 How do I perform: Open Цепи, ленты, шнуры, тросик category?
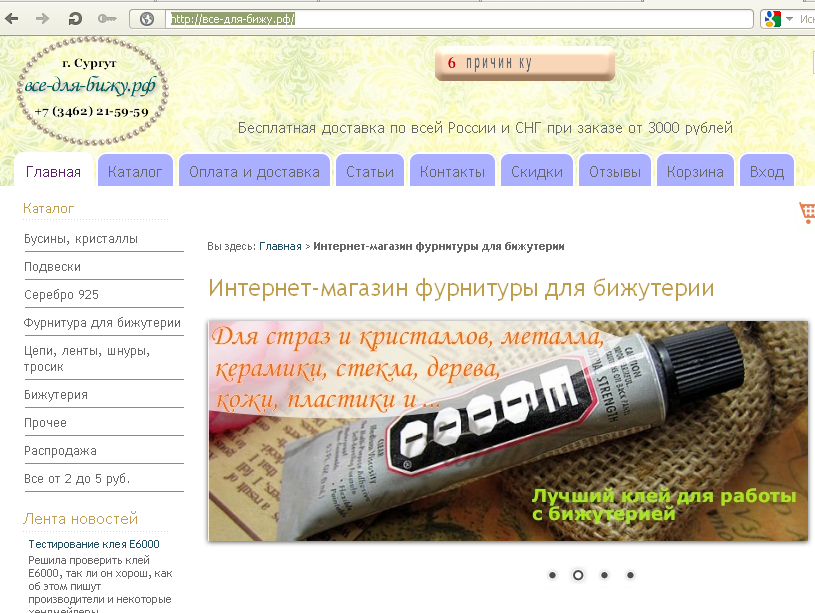coord(87,359)
